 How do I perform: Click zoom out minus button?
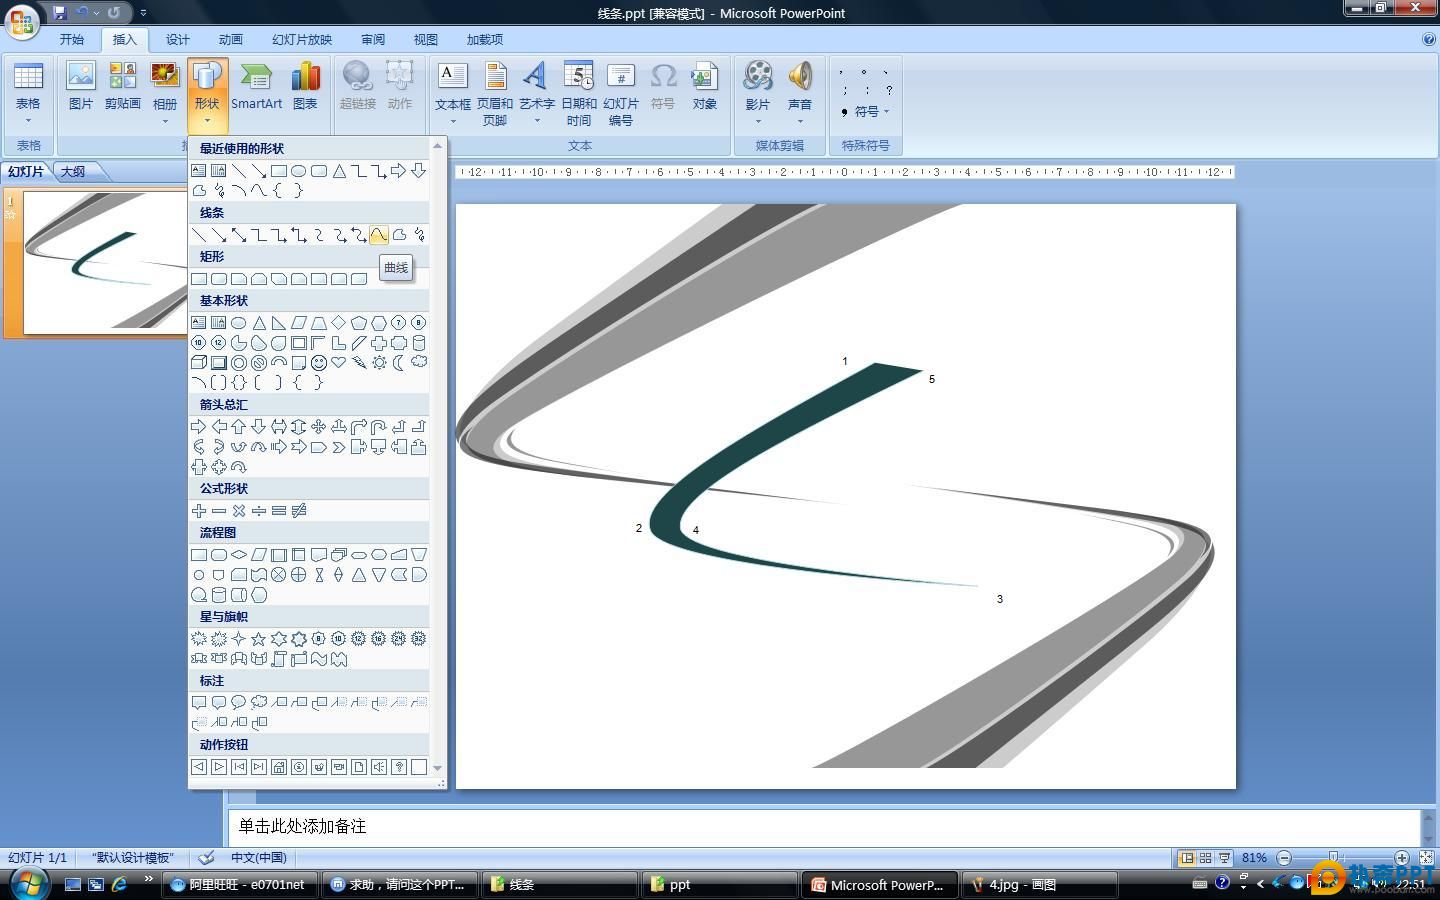(x=1284, y=858)
